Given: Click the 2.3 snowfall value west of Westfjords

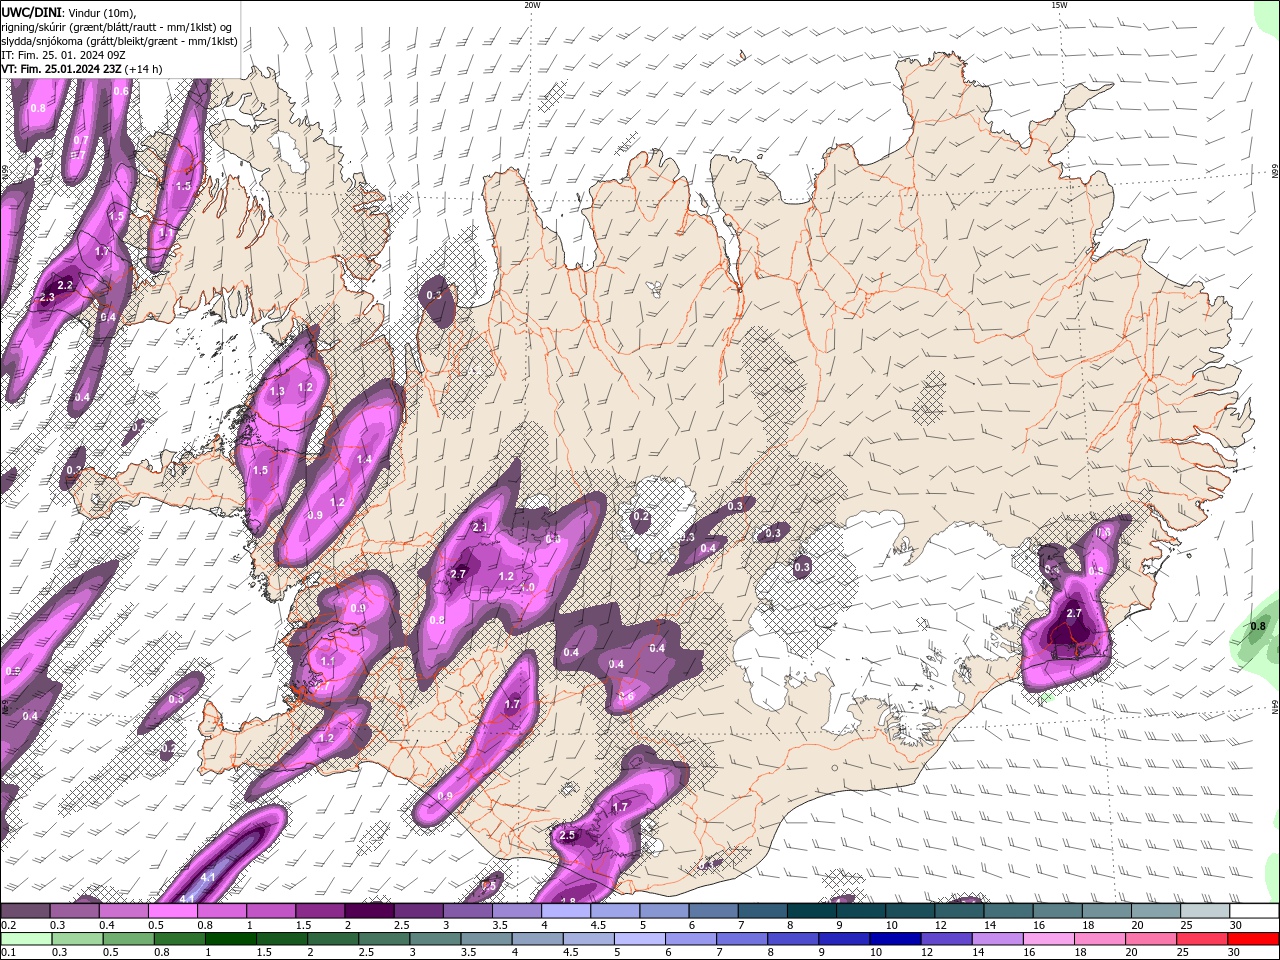Looking at the screenshot, I should (x=47, y=298).
